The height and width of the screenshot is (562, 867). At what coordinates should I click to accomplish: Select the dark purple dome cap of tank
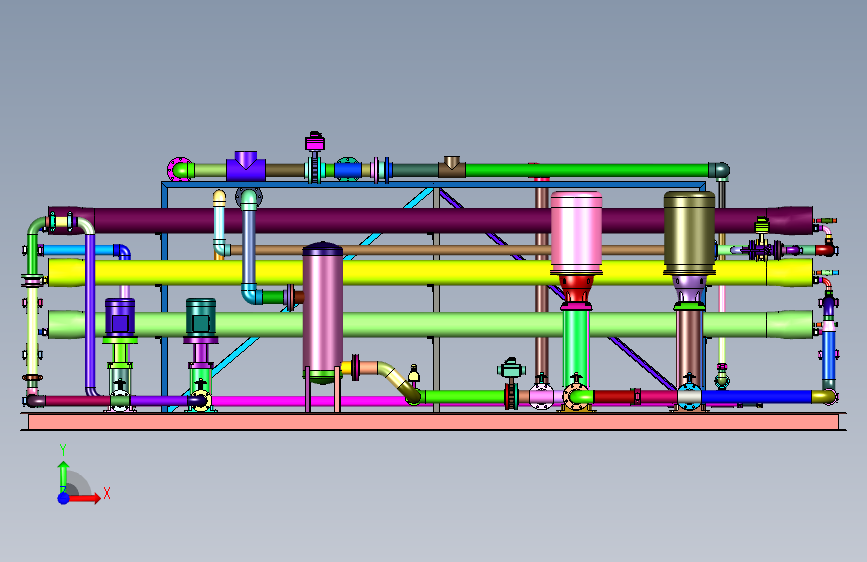click(x=322, y=249)
